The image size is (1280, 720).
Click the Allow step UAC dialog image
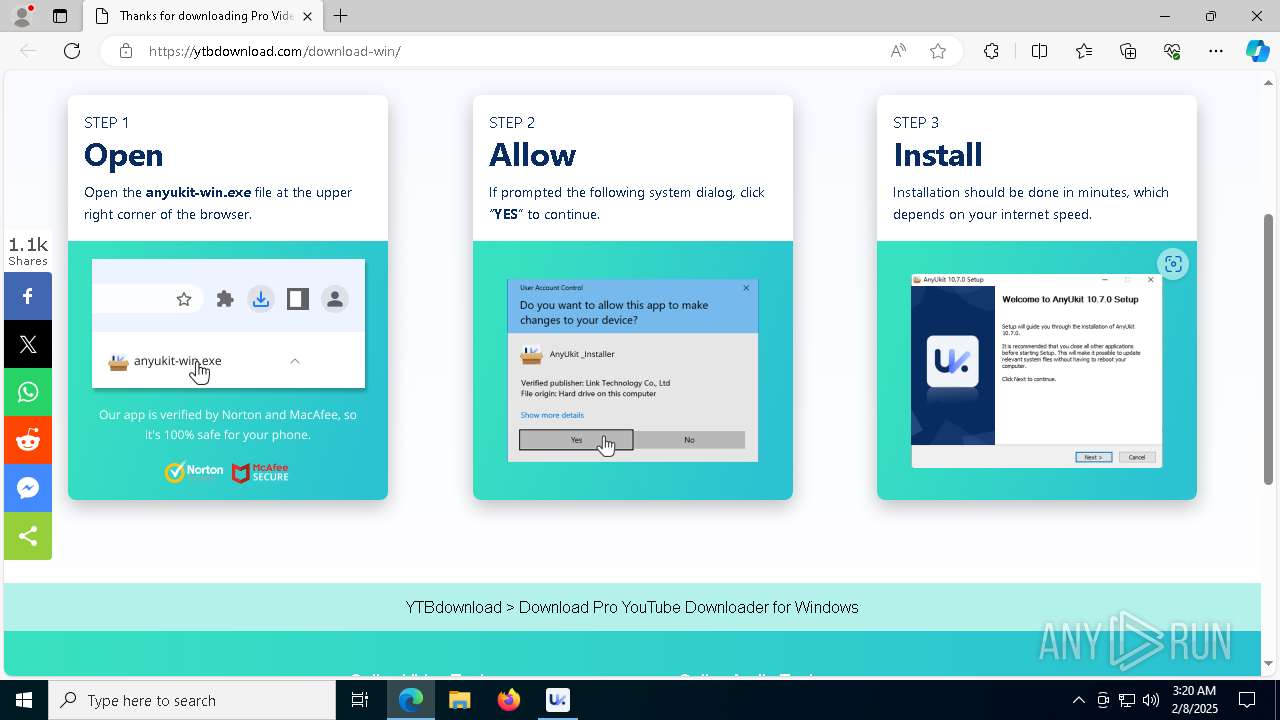point(633,370)
